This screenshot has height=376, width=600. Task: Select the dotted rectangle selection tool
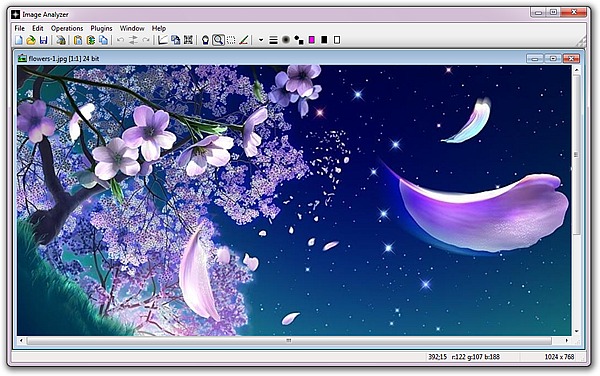[x=231, y=40]
